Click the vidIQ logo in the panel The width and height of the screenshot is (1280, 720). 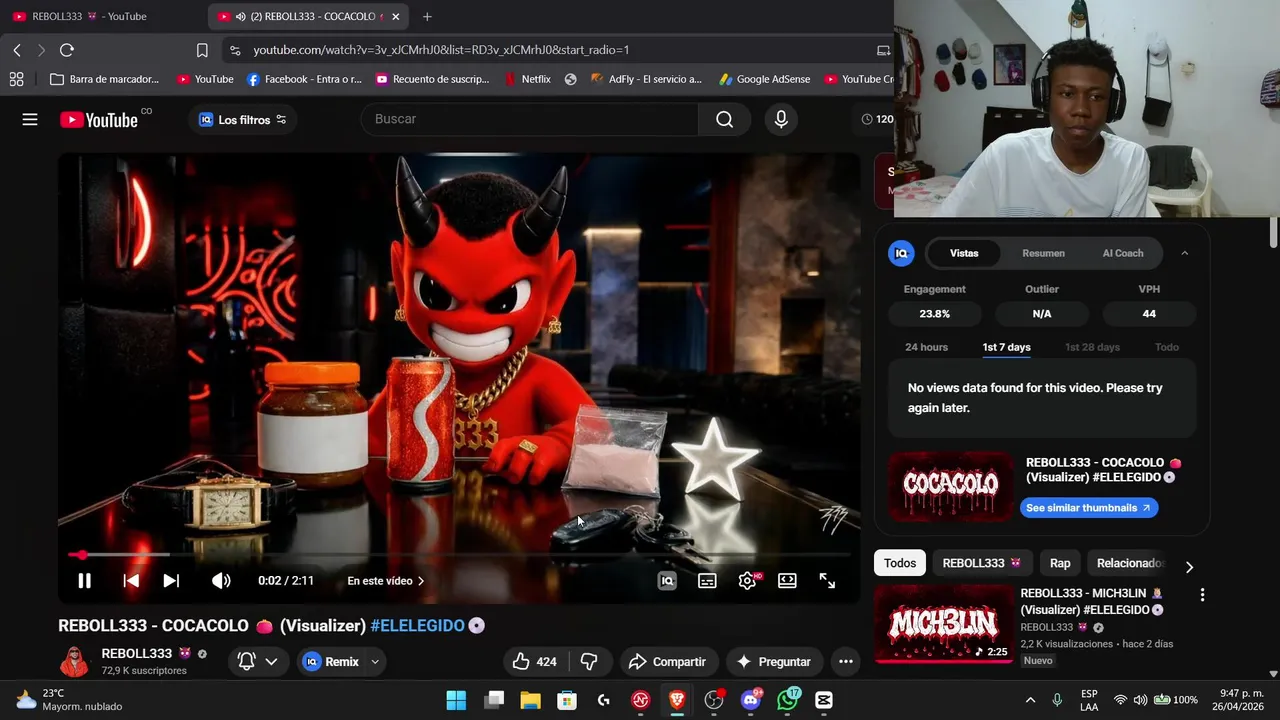901,253
